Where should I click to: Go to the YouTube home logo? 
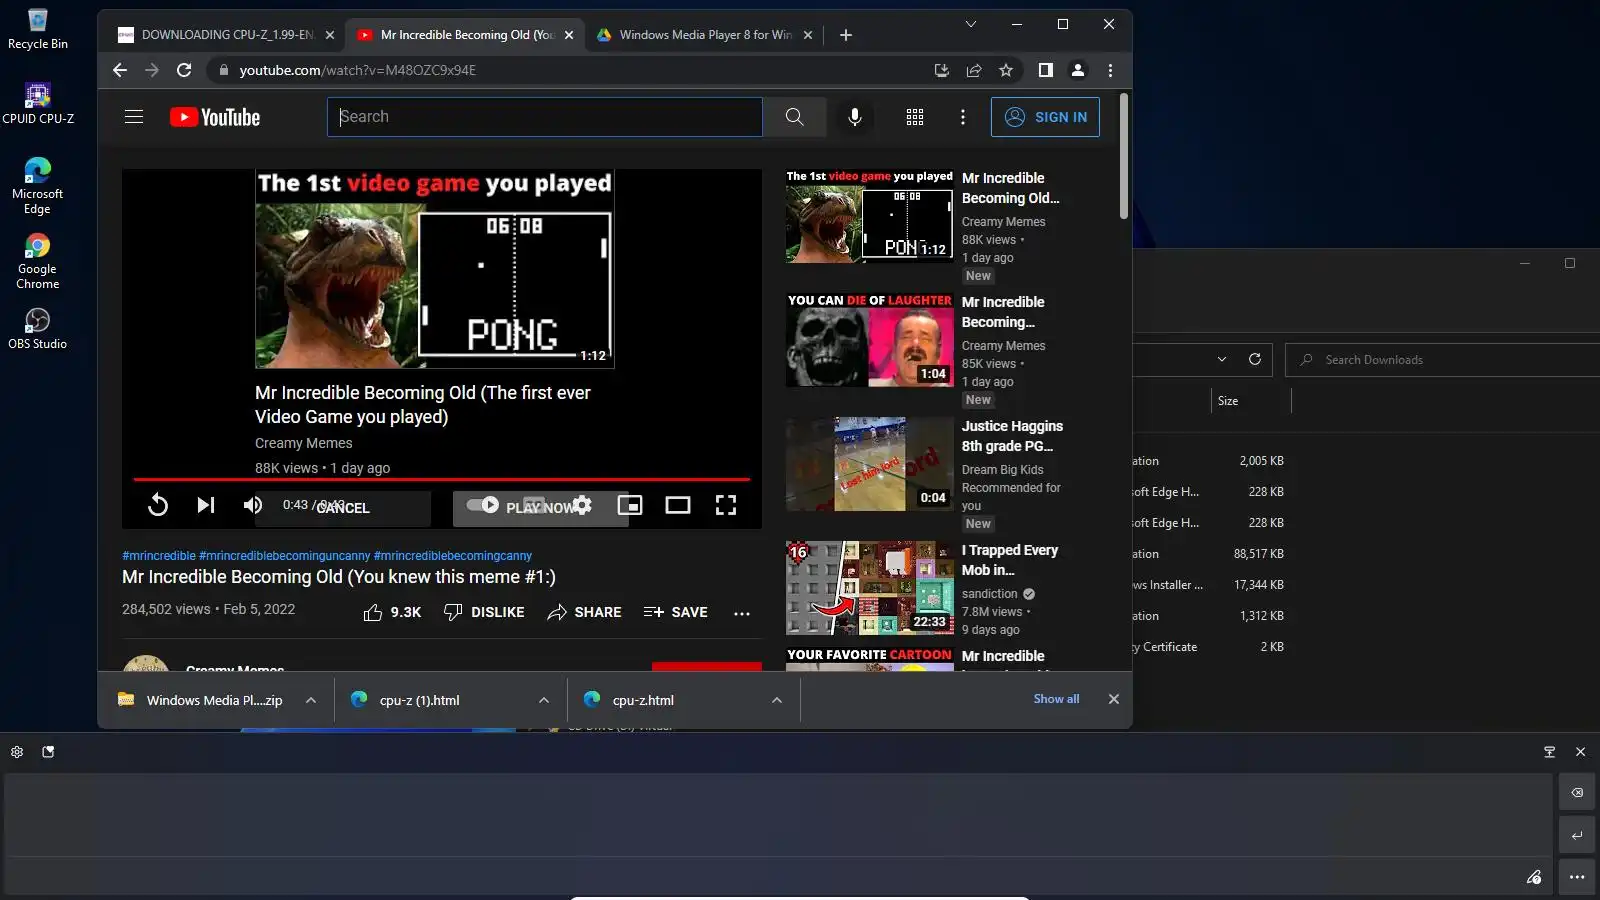click(x=215, y=117)
